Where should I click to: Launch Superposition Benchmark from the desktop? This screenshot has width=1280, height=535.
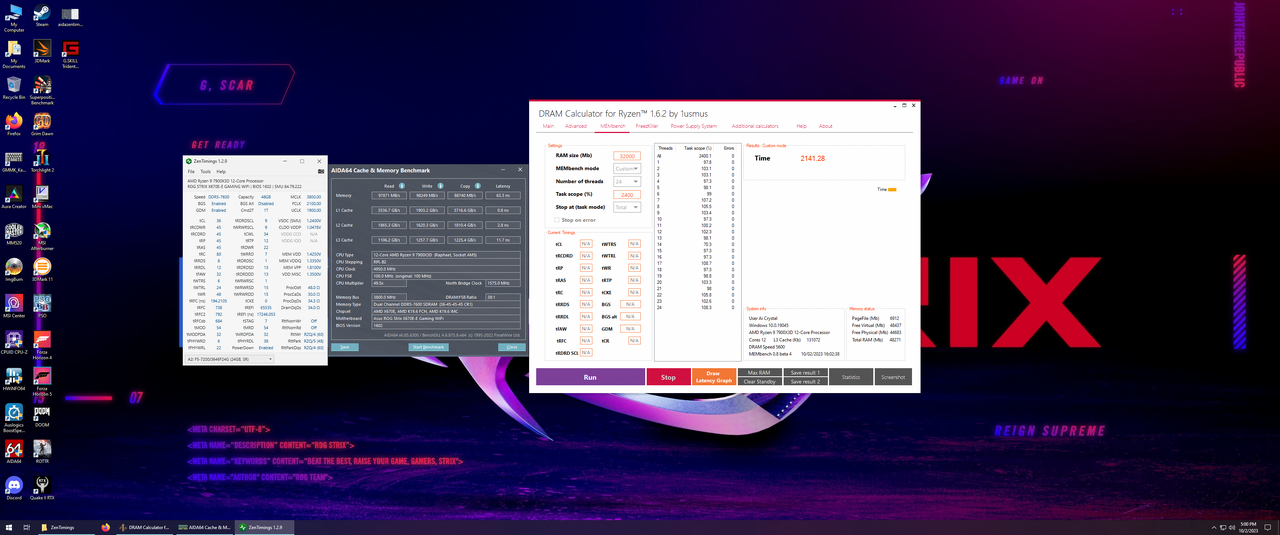(x=42, y=92)
